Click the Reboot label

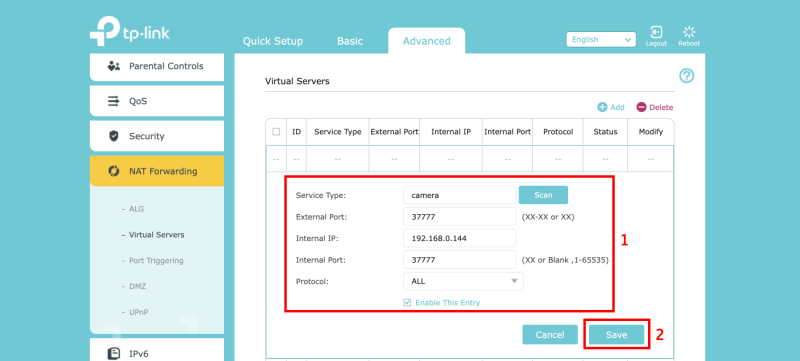click(x=689, y=44)
